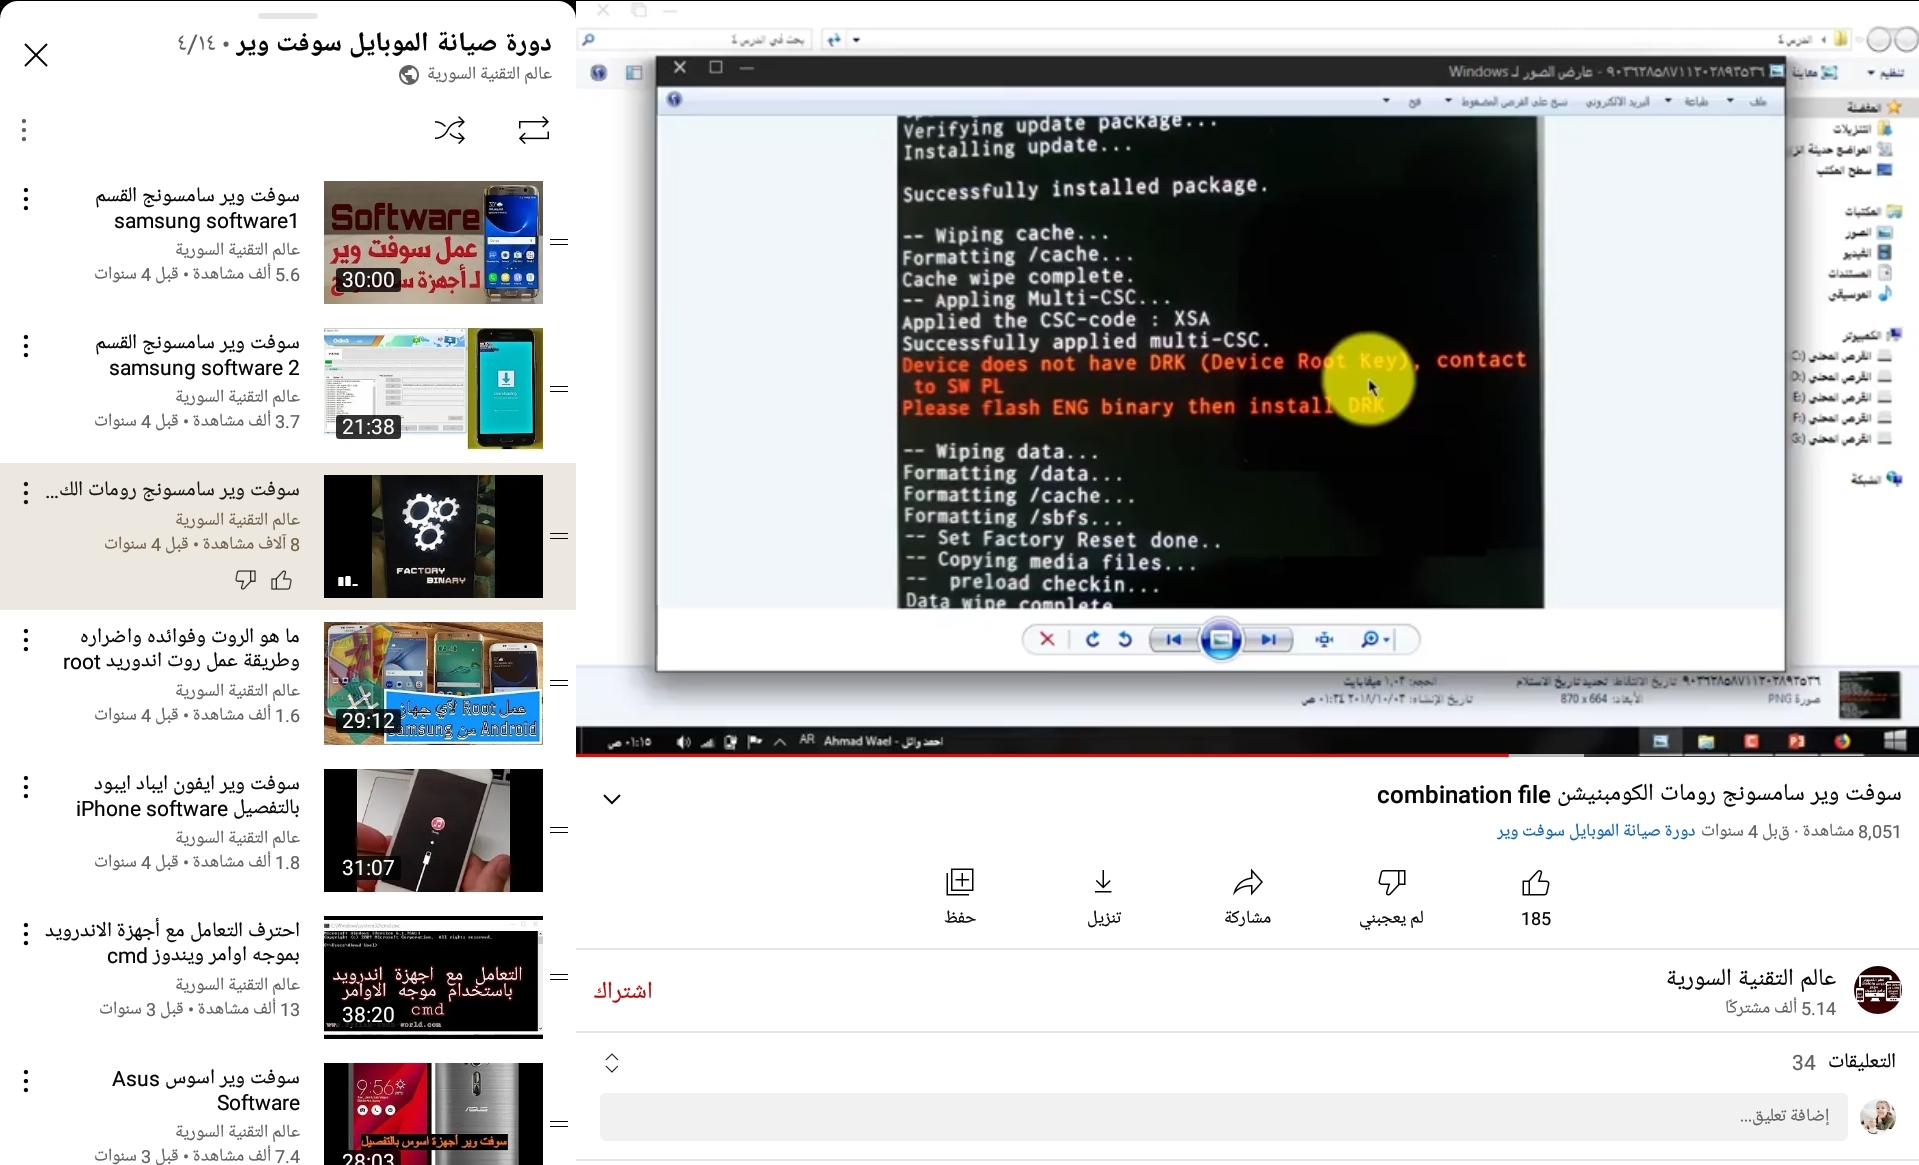Dislike the current video in playlist row
The image size is (1919, 1165).
[x=245, y=580]
